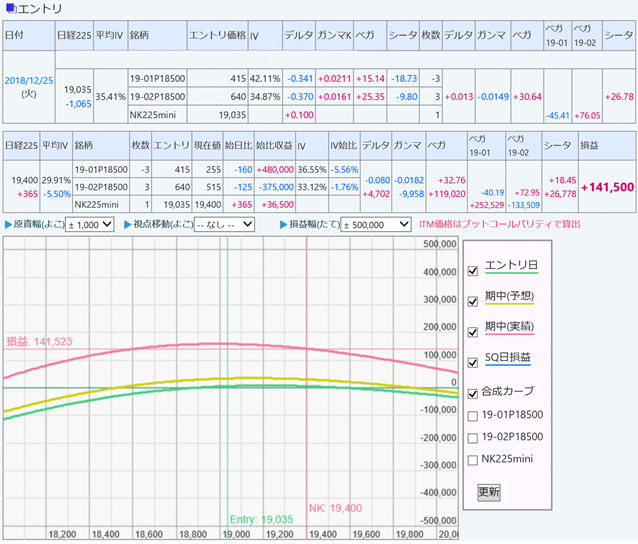Image resolution: width=638 pixels, height=544 pixels.
Task: Click 19-01P18500 in the entry table
Action: pos(157,79)
